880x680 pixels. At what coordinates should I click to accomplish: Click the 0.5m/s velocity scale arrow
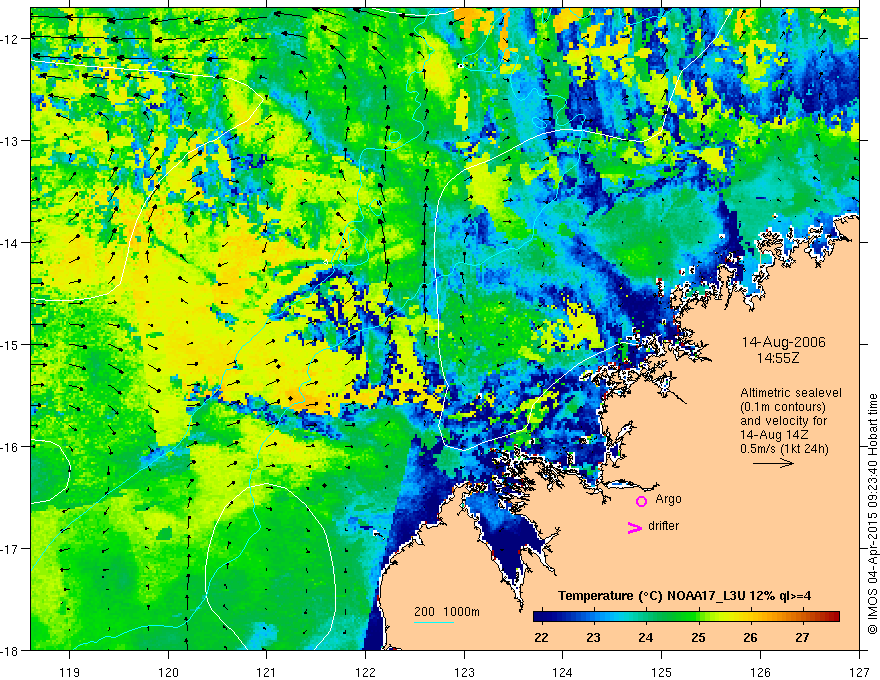(x=773, y=463)
